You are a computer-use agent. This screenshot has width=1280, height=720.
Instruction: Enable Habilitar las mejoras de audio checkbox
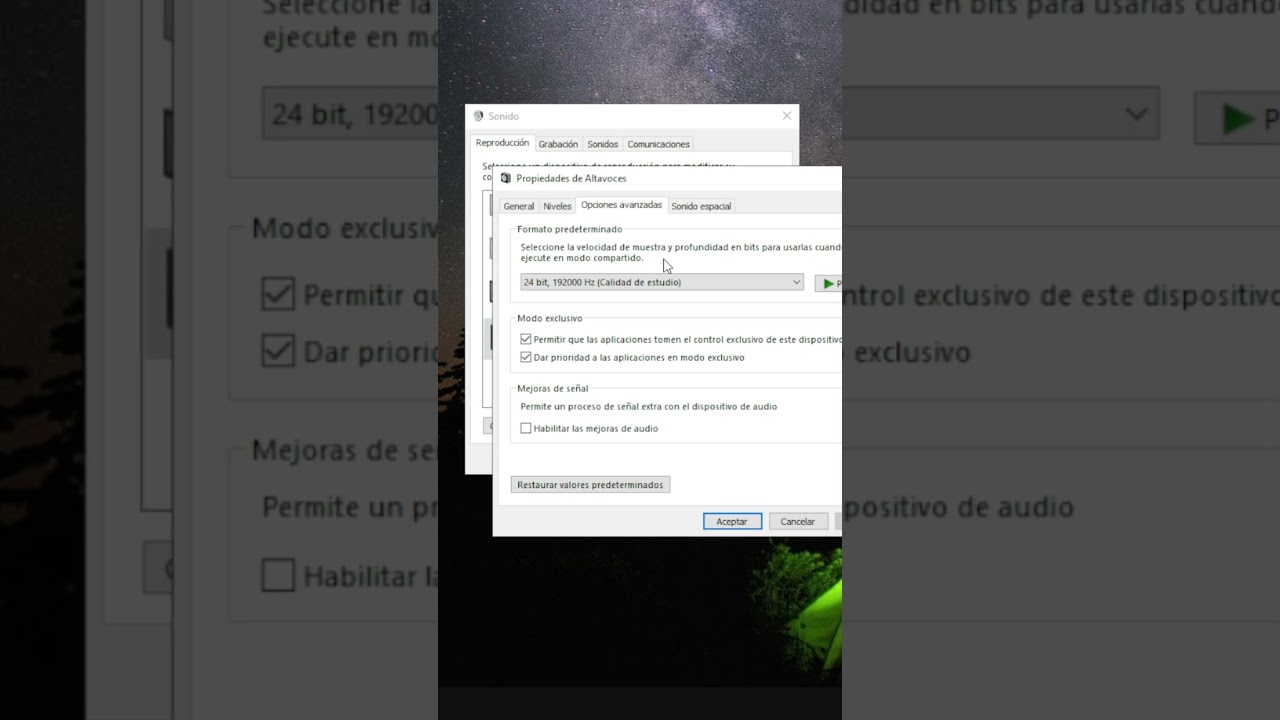point(526,428)
